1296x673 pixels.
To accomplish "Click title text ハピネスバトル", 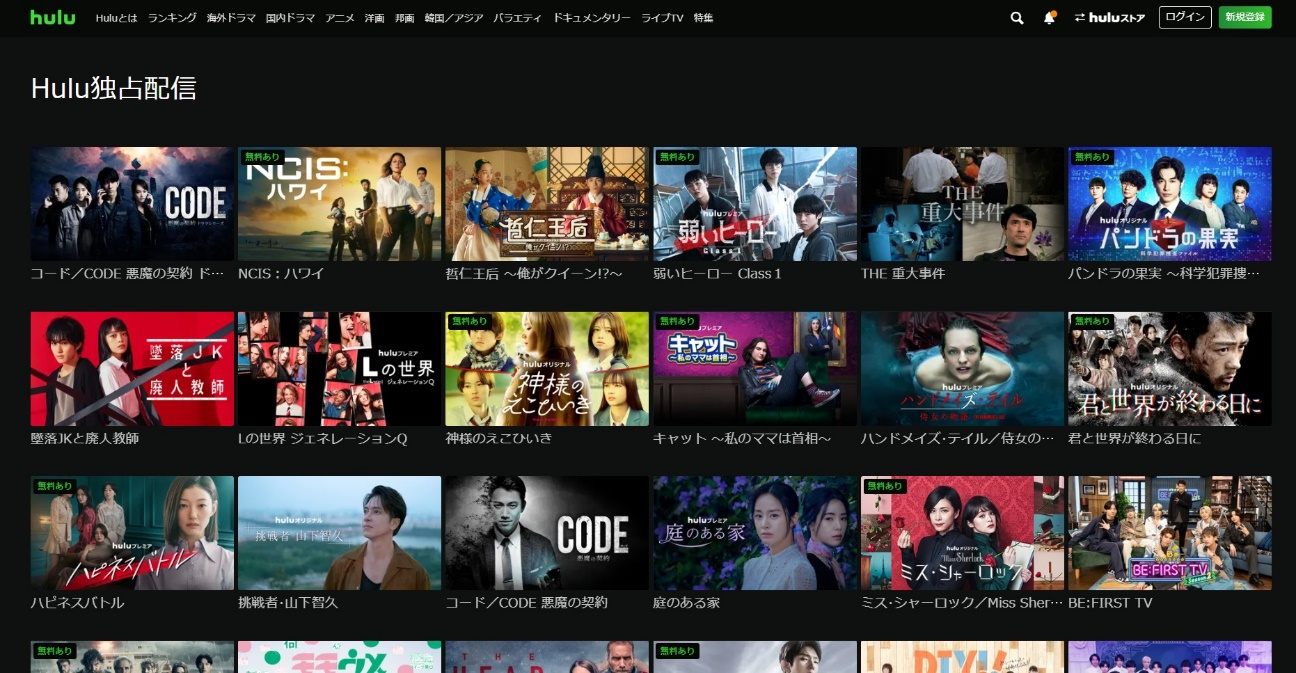I will pos(78,603).
